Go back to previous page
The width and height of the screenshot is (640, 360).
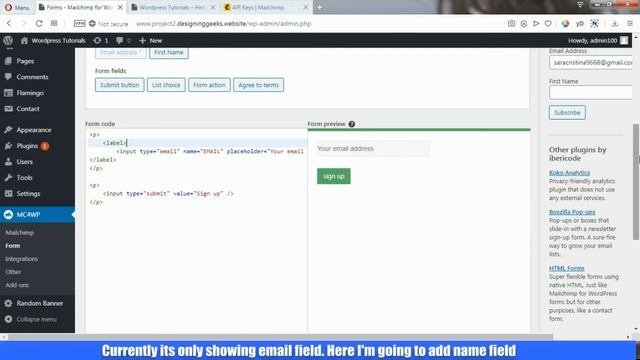click(x=9, y=24)
